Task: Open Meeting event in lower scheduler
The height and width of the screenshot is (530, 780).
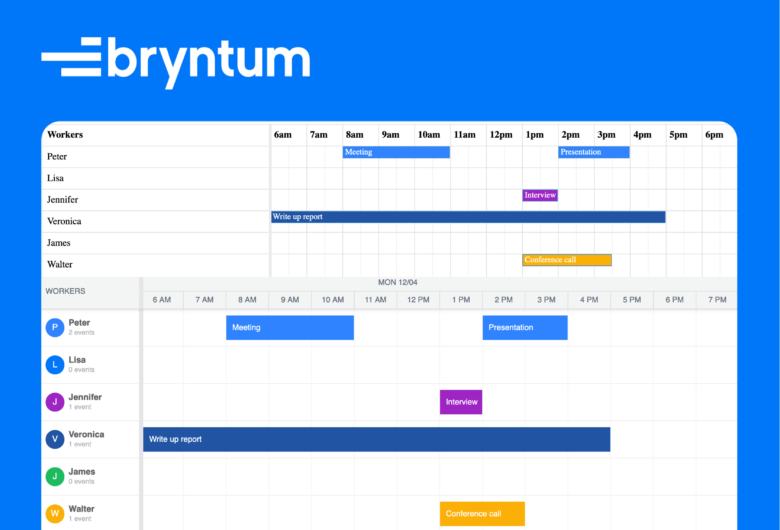Action: [290, 327]
